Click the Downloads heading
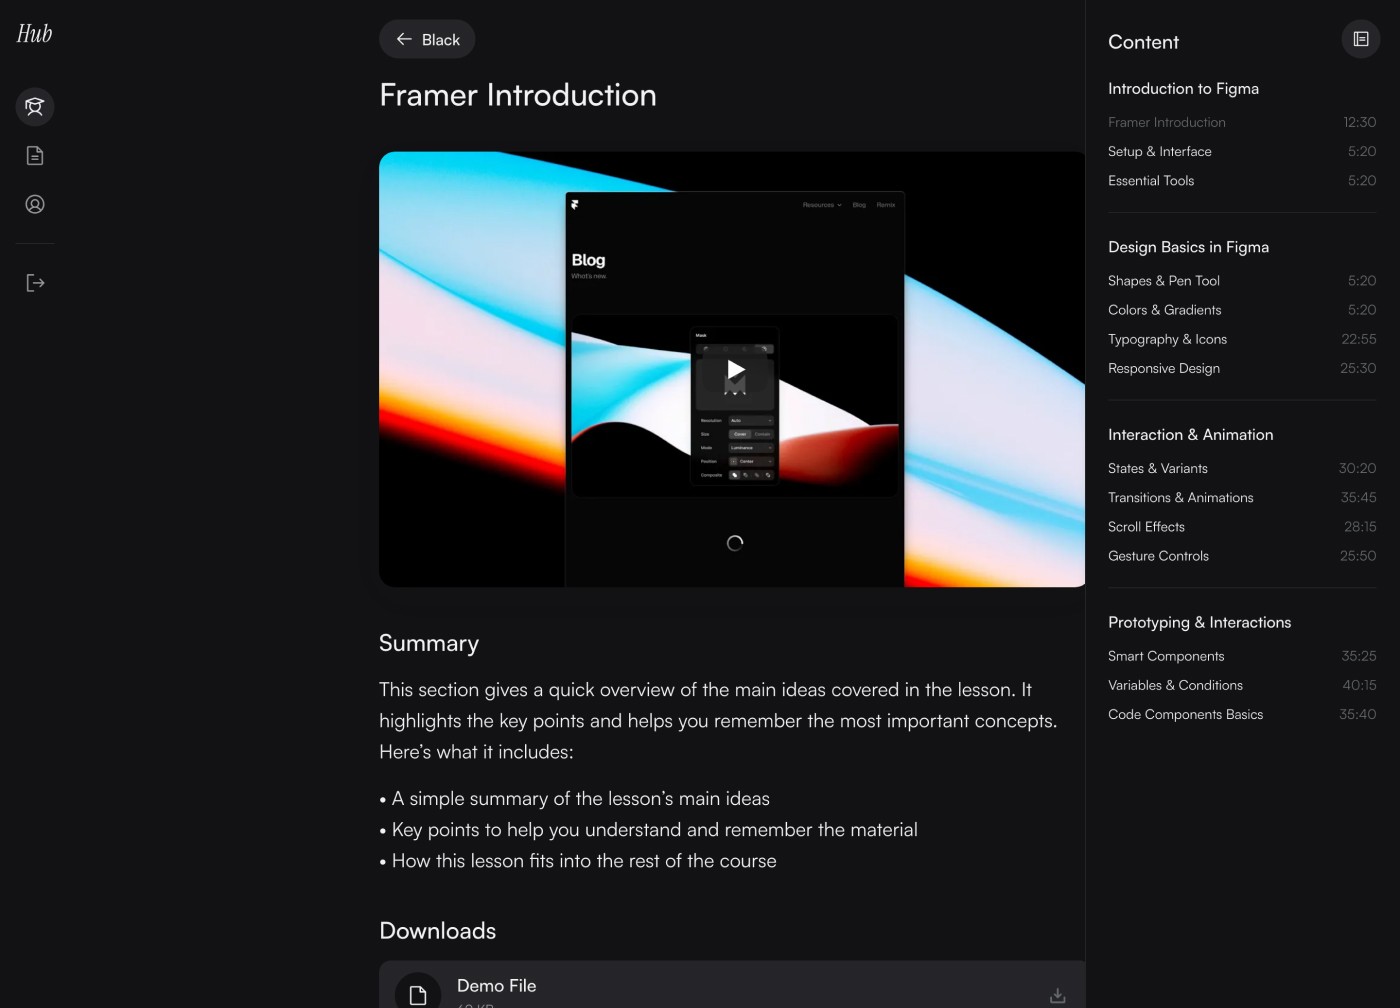This screenshot has height=1008, width=1400. 438,931
